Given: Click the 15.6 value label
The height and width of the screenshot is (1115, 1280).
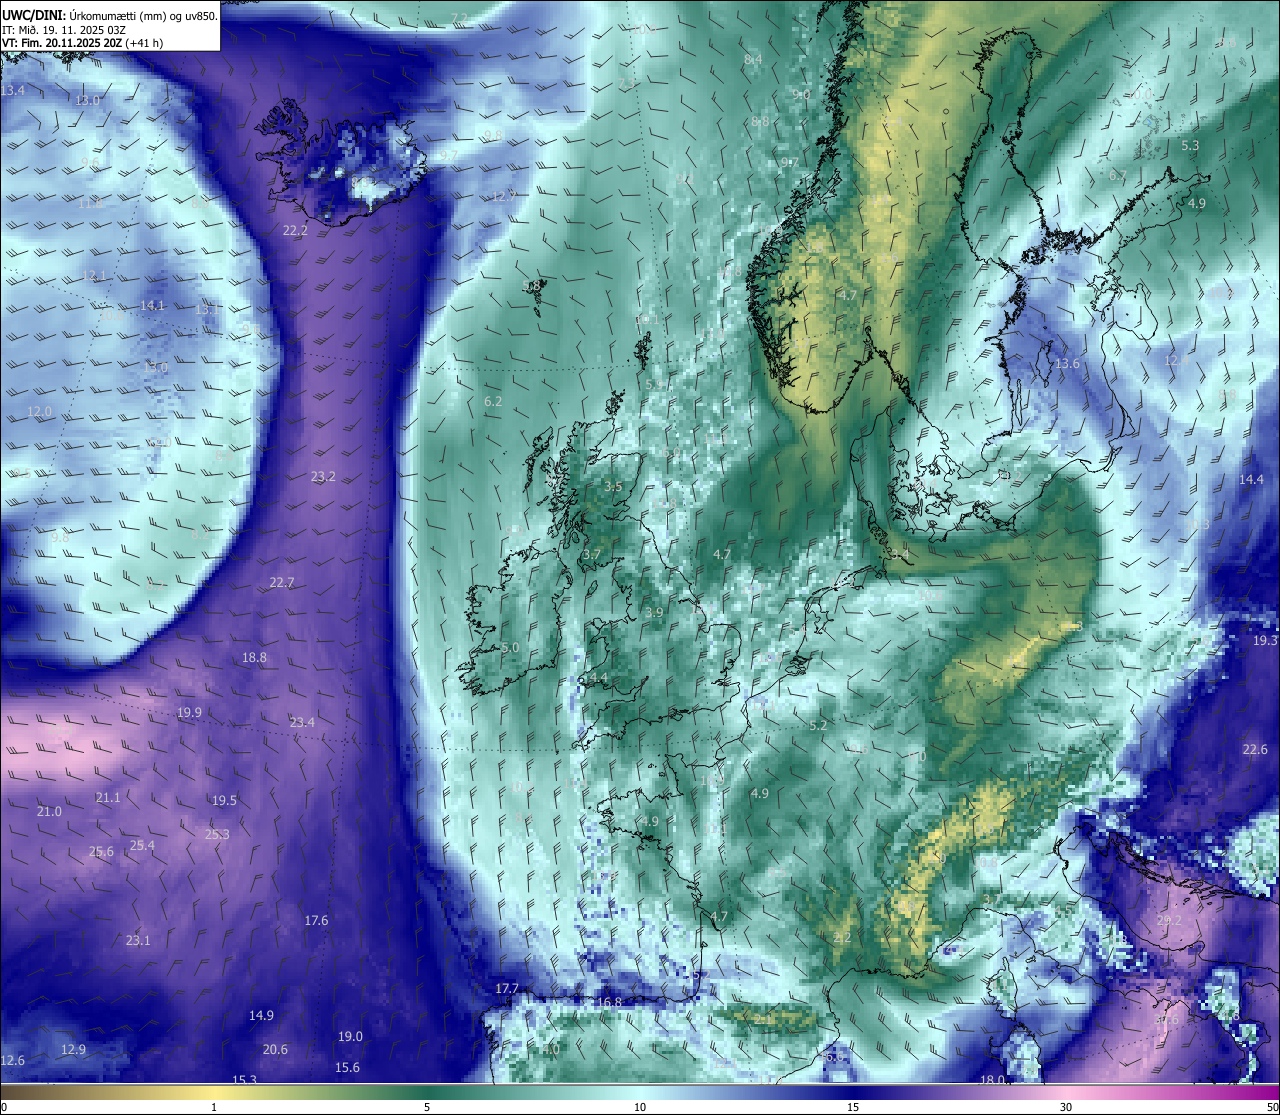Looking at the screenshot, I should [x=347, y=1068].
